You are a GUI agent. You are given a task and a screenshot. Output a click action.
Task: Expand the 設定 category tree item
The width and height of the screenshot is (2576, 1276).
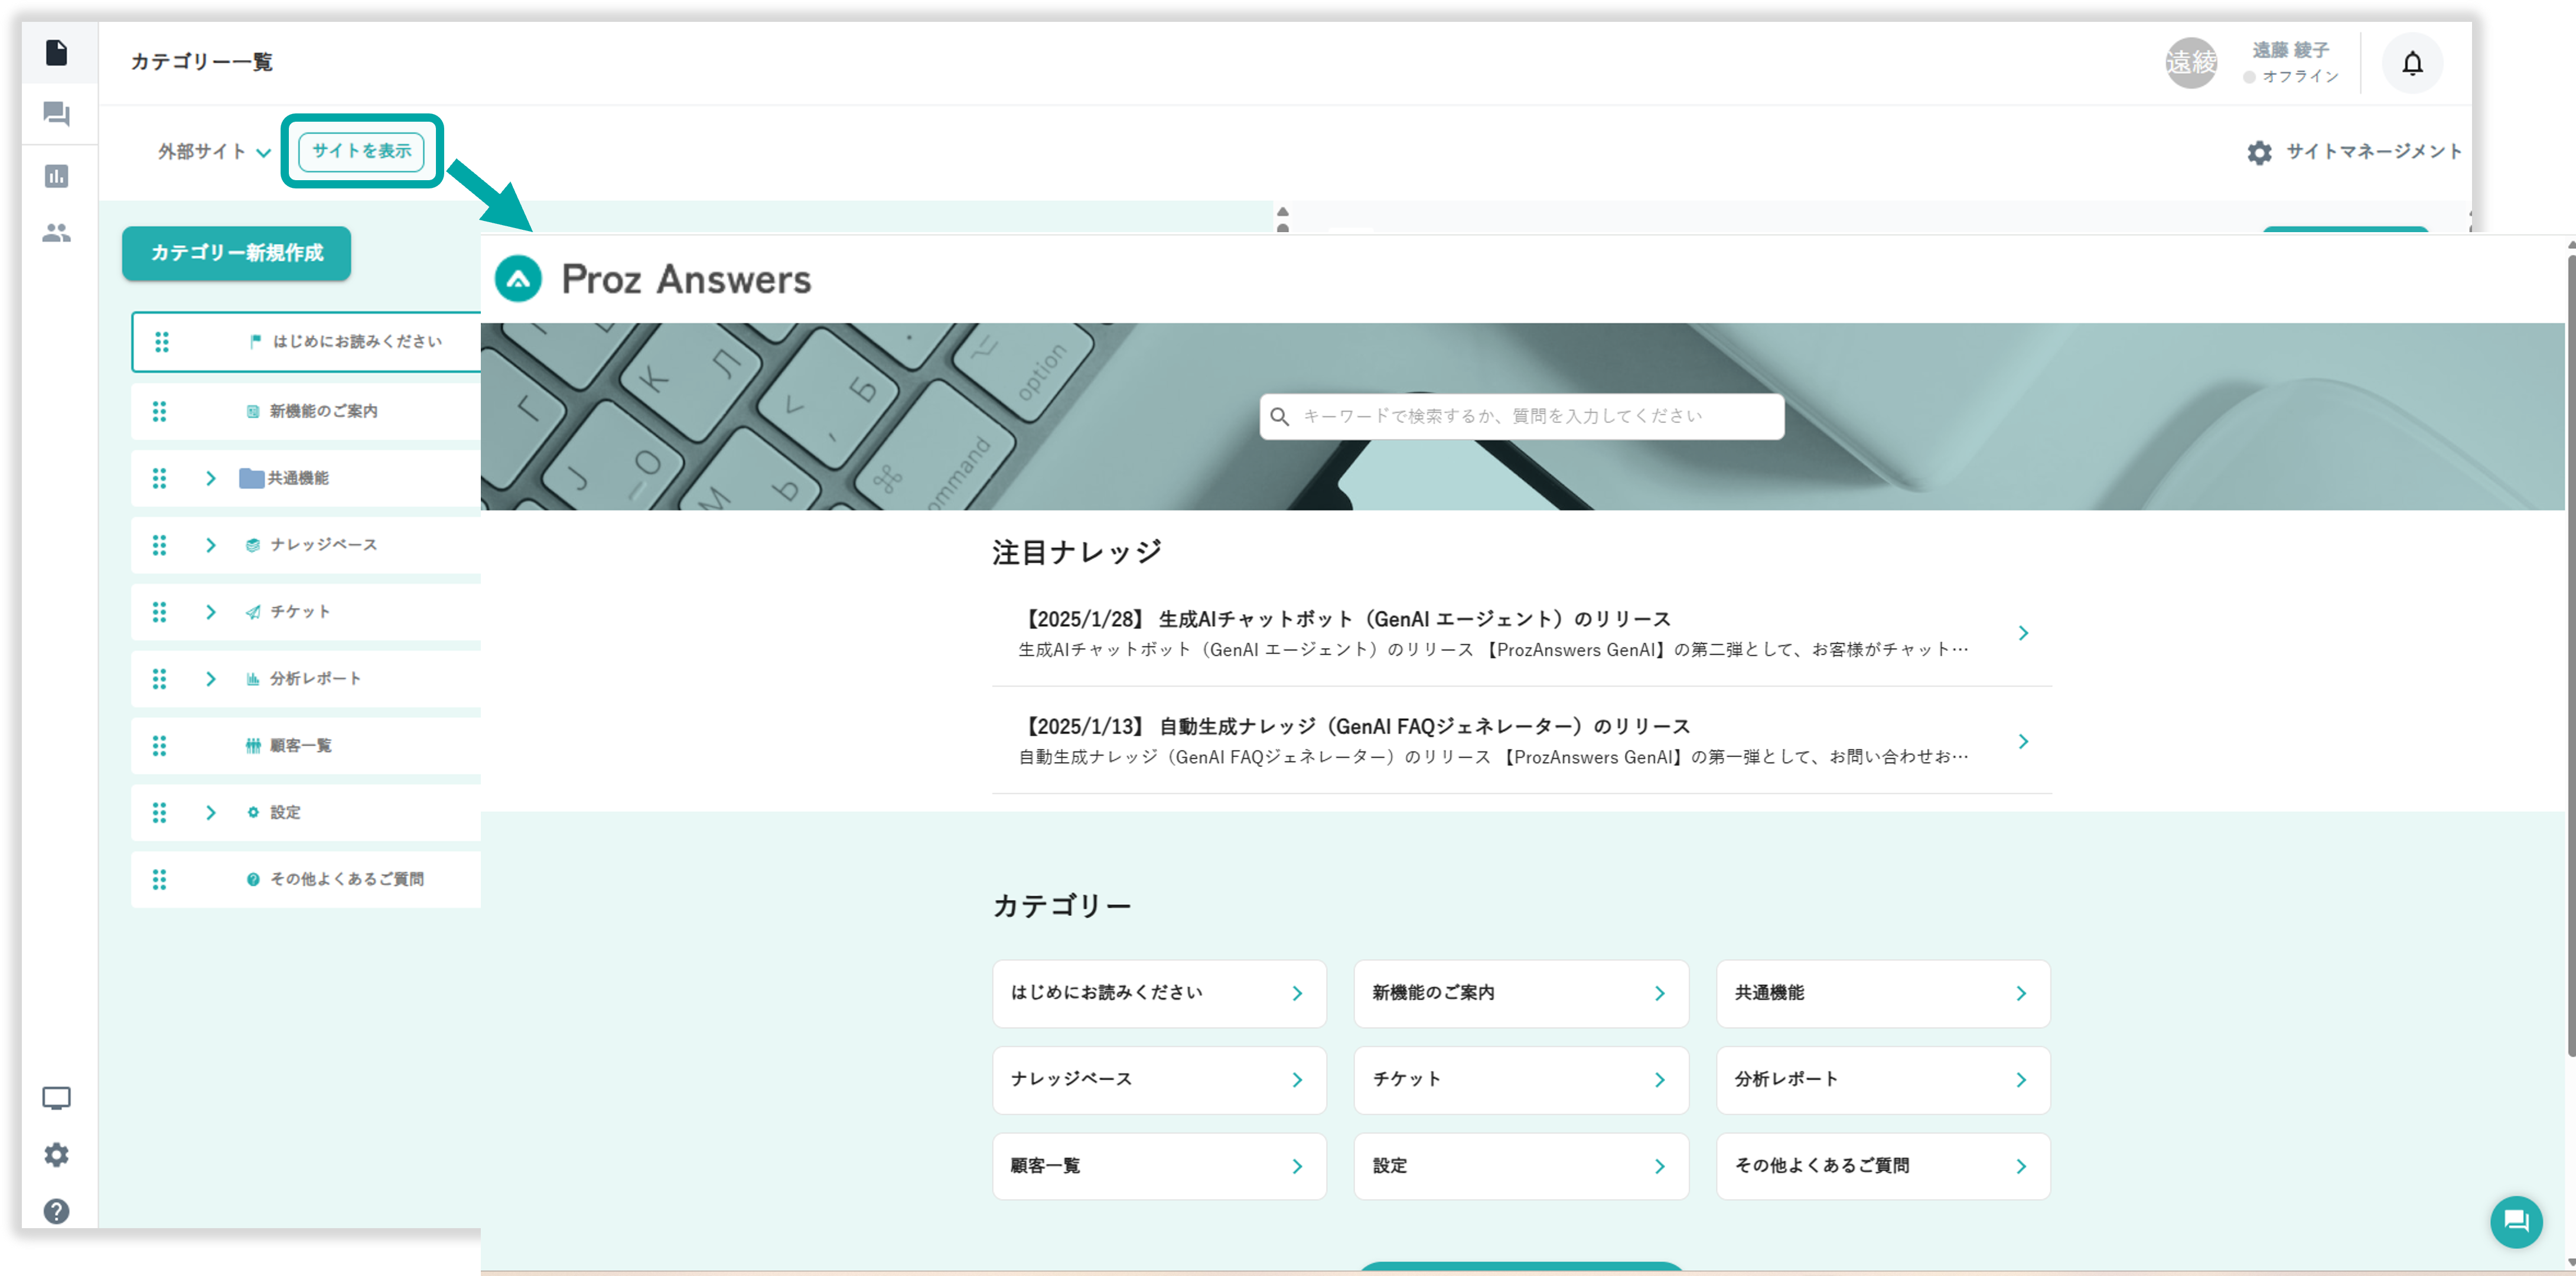pos(210,812)
